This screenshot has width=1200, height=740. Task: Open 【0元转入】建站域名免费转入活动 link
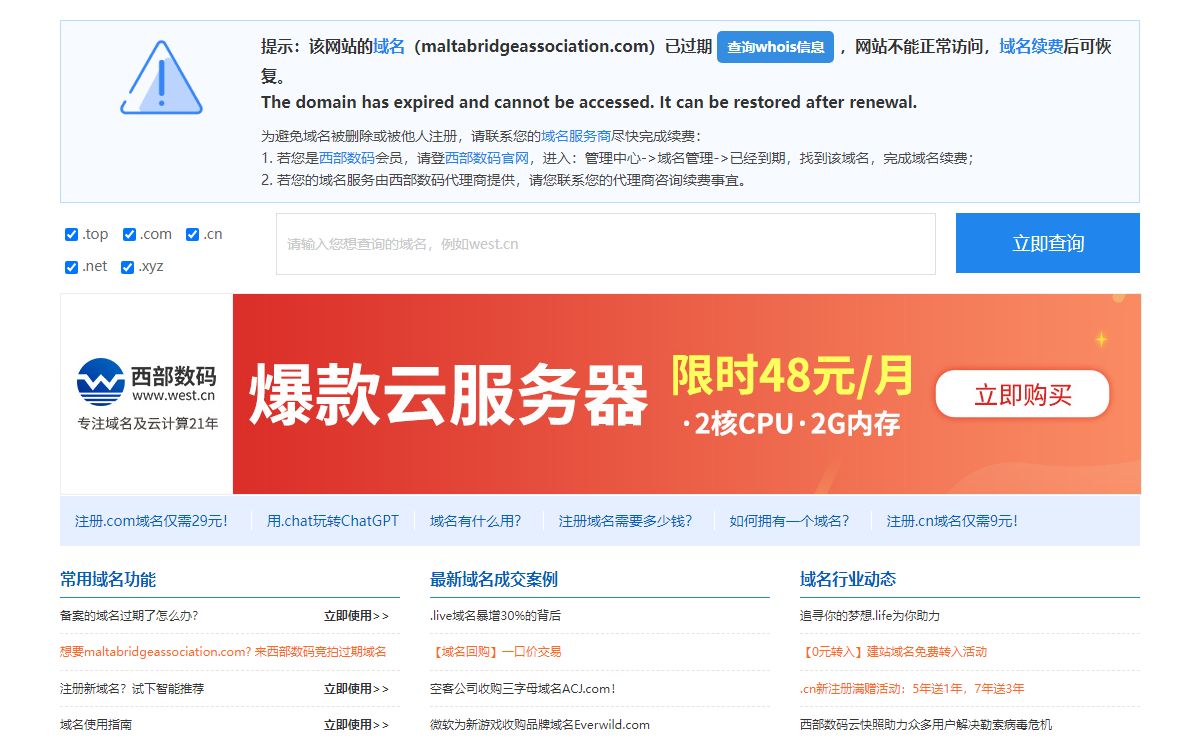[x=894, y=652]
